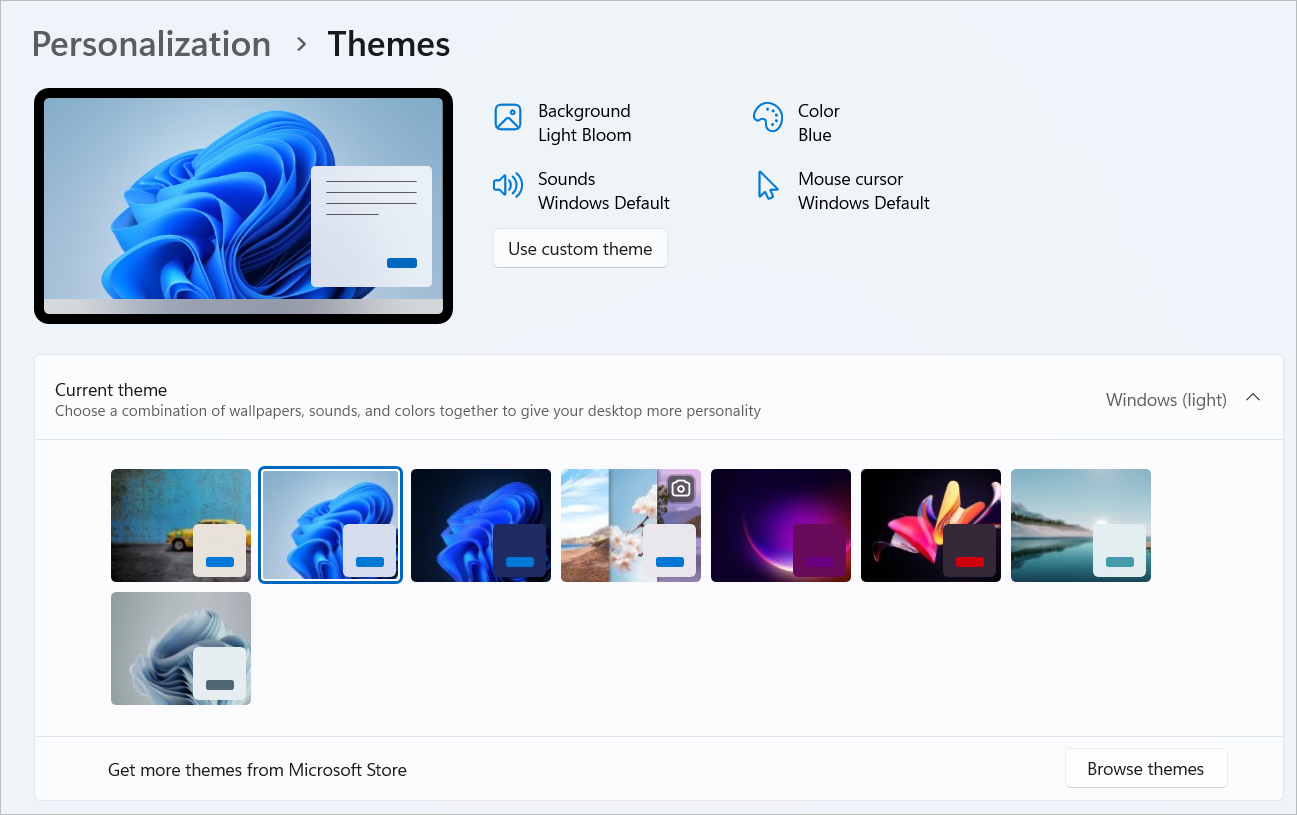
Task: Open Background settings via the image icon
Action: pyautogui.click(x=508, y=117)
